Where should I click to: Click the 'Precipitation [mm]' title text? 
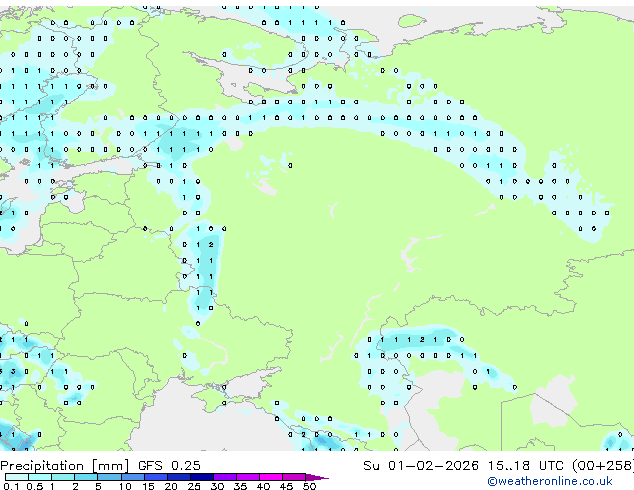click(x=65, y=466)
